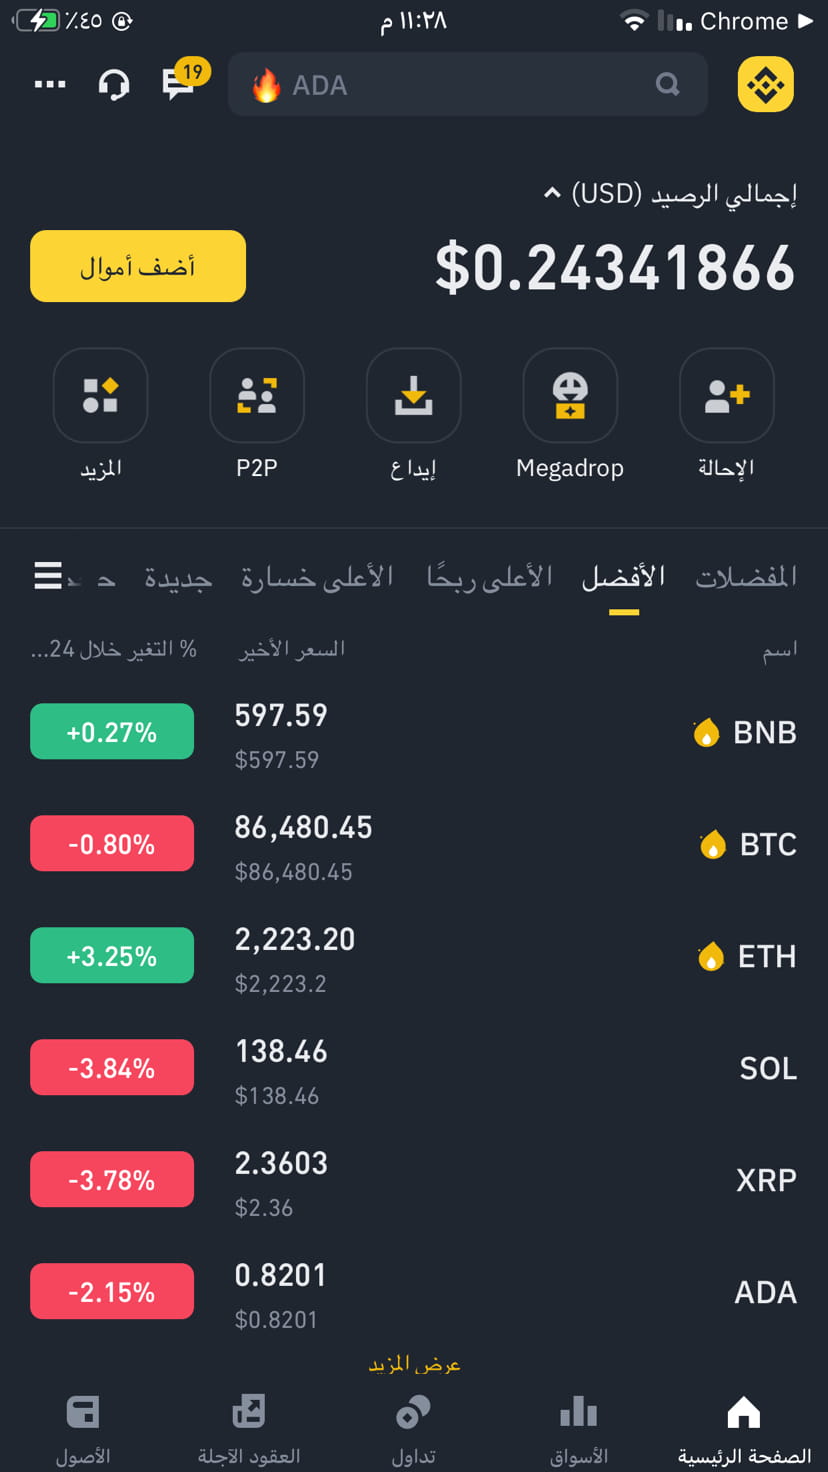Toggle BTC +/-0.80% change display badge
828x1472 pixels.
pyautogui.click(x=112, y=844)
